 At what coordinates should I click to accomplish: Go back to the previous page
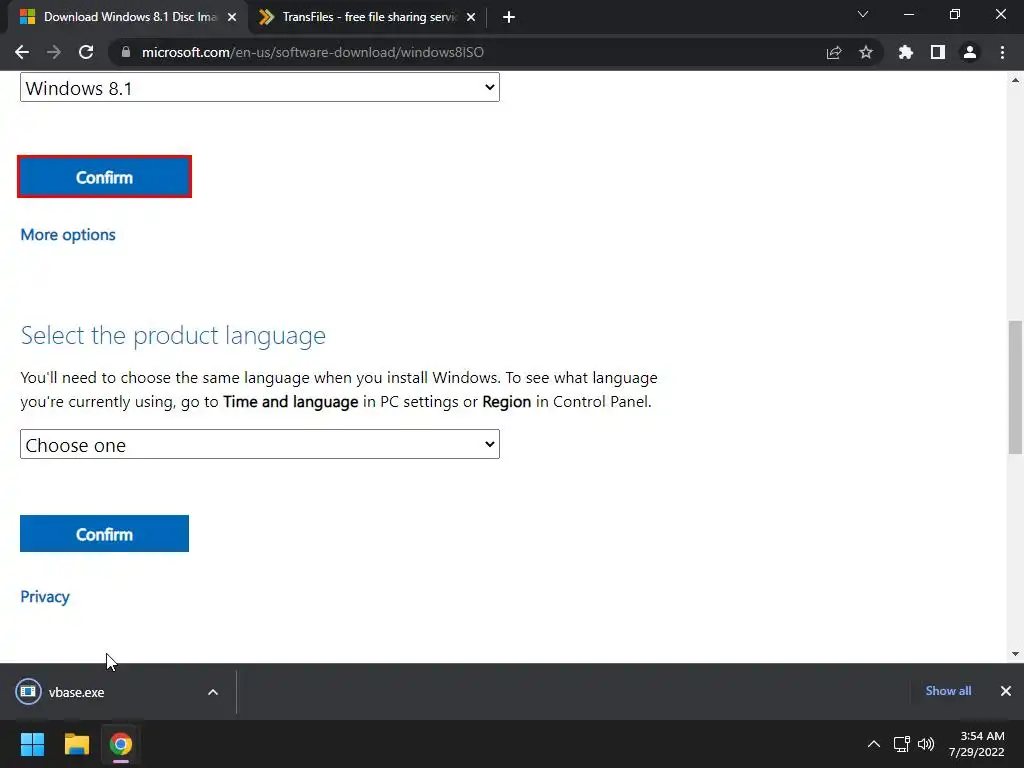pos(22,52)
